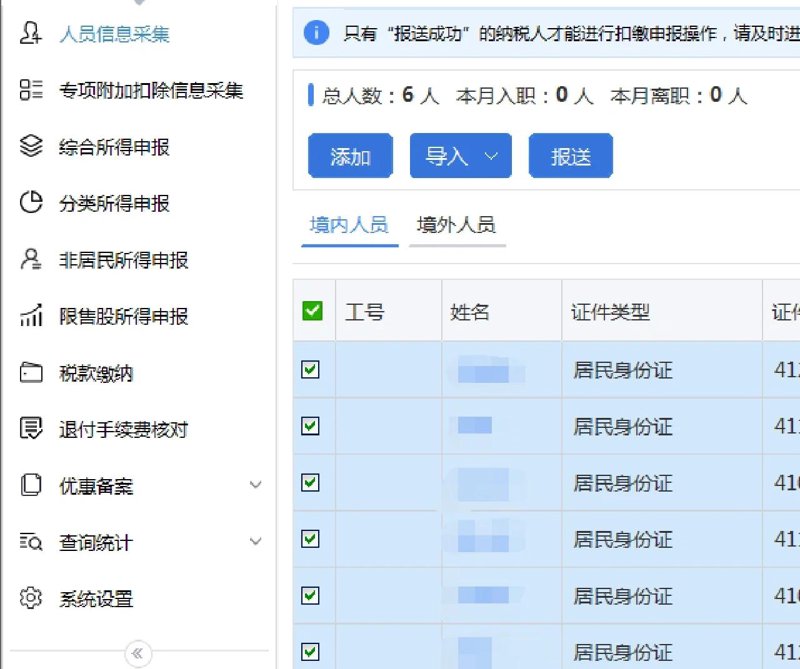Click the 税款缴纳 folder icon

31,372
